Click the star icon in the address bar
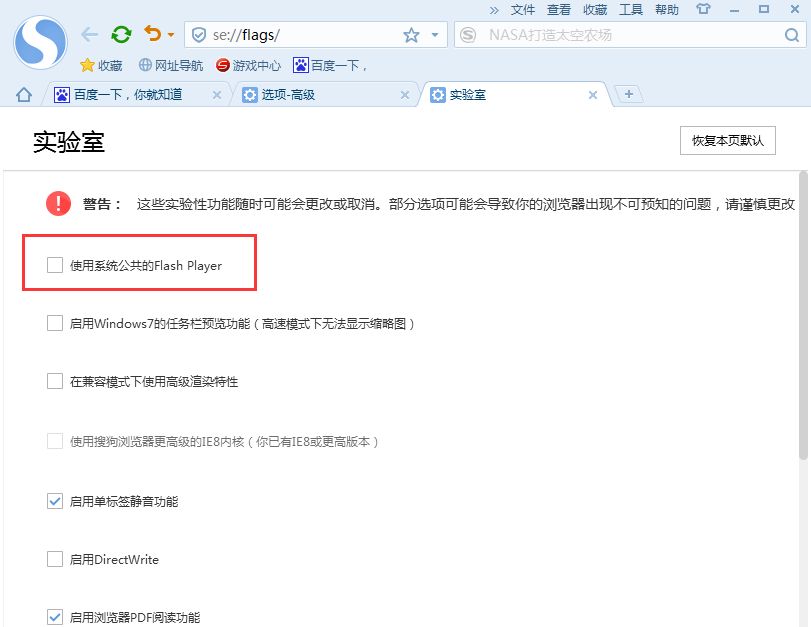This screenshot has height=627, width=811. click(x=410, y=33)
